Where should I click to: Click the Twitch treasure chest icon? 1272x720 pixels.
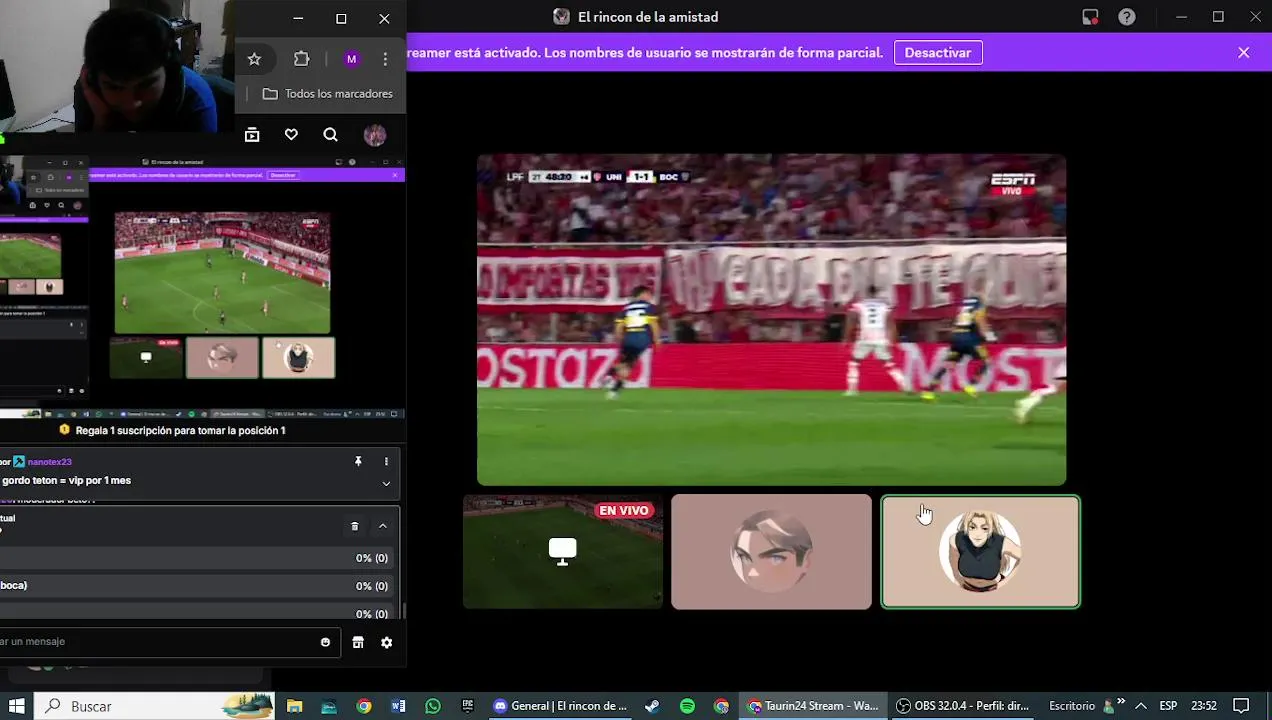pyautogui.click(x=252, y=135)
